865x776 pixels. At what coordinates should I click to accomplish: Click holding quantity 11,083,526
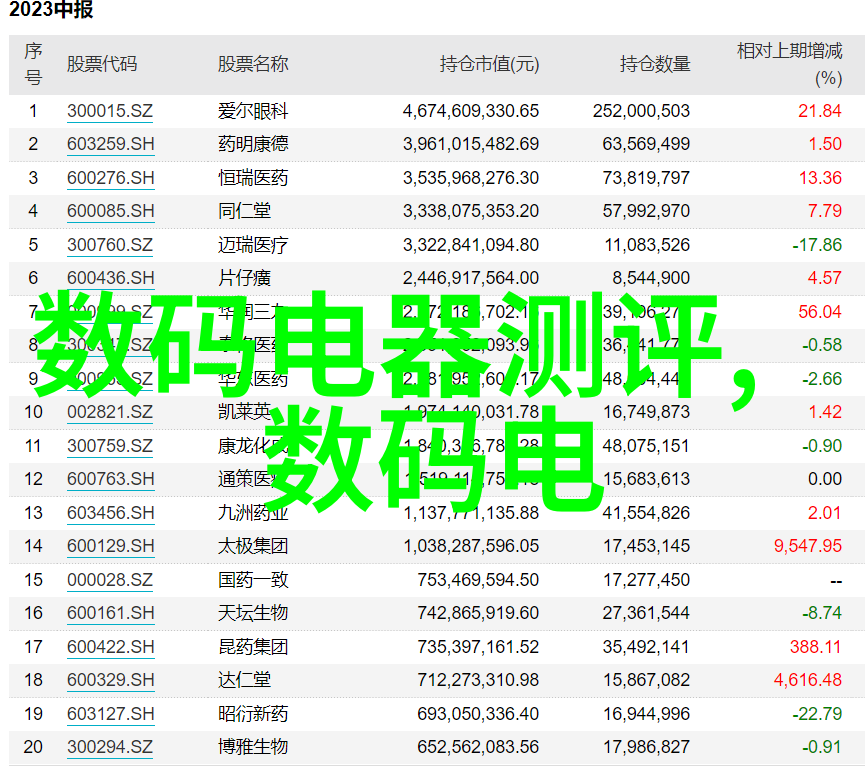(x=647, y=245)
